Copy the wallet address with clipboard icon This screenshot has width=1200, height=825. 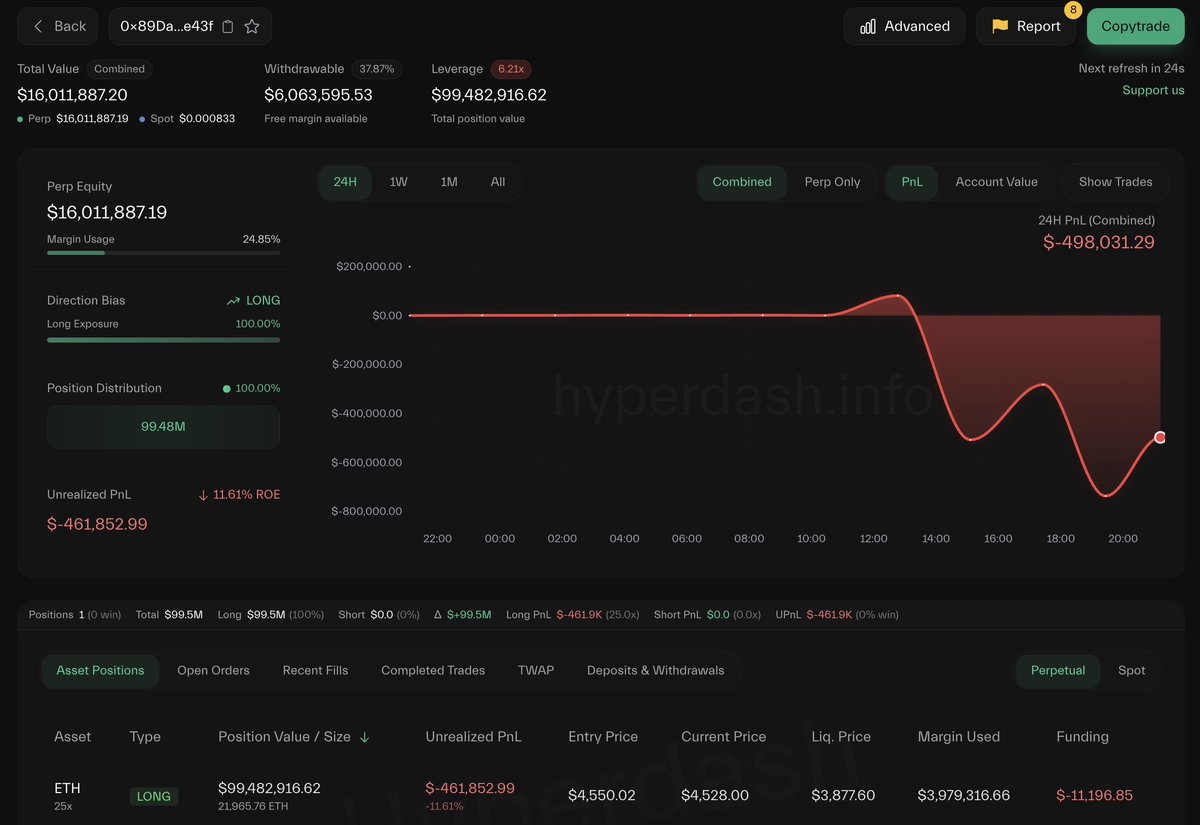pos(228,27)
